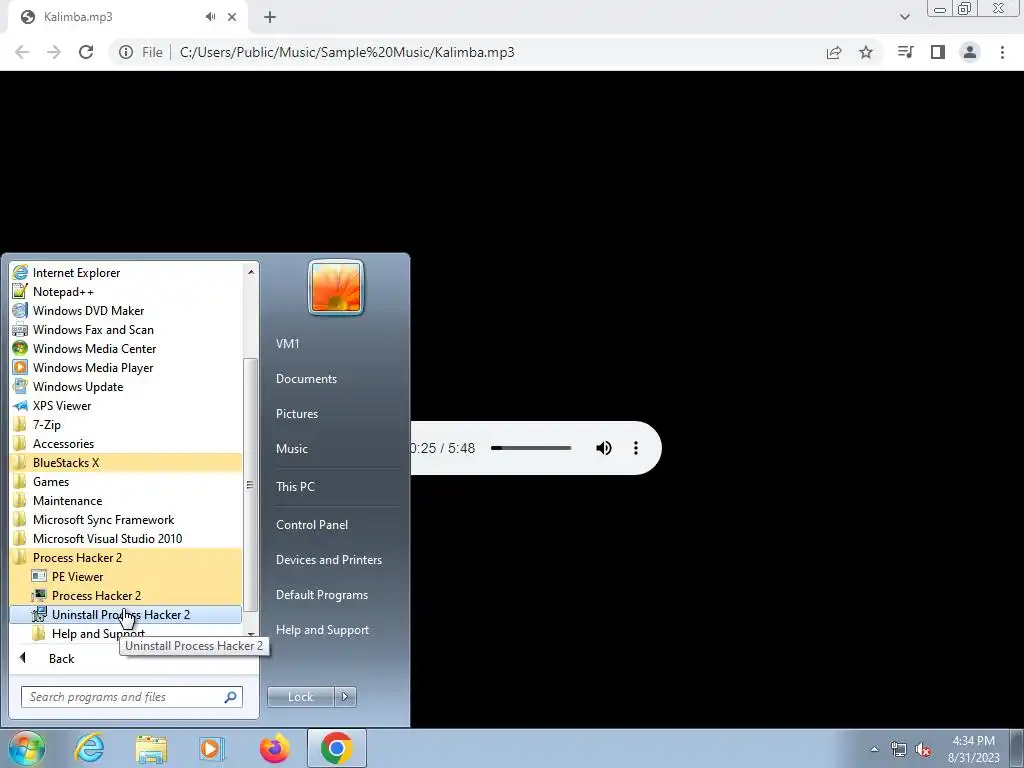
Task: Reload the Kalimba.mp3 page
Action: point(86,52)
